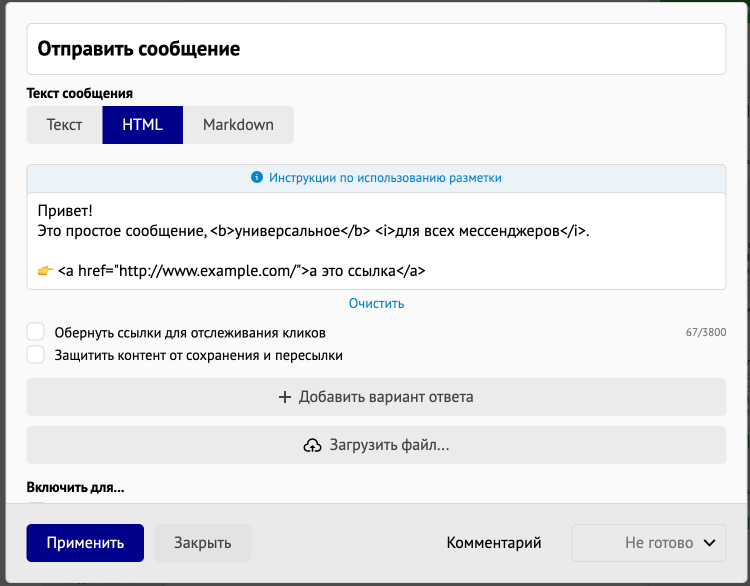Switch to the Markdown format tab
Screen dimensions: 750x586
(238, 125)
